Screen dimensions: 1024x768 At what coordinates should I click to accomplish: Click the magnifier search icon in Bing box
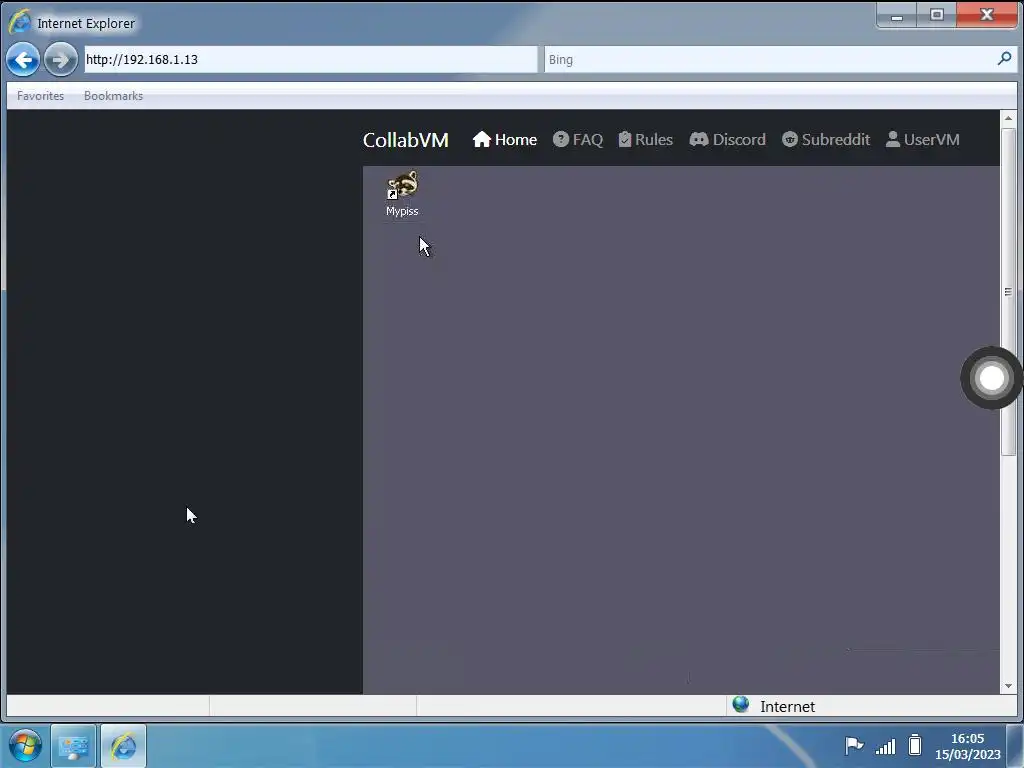click(x=1004, y=59)
